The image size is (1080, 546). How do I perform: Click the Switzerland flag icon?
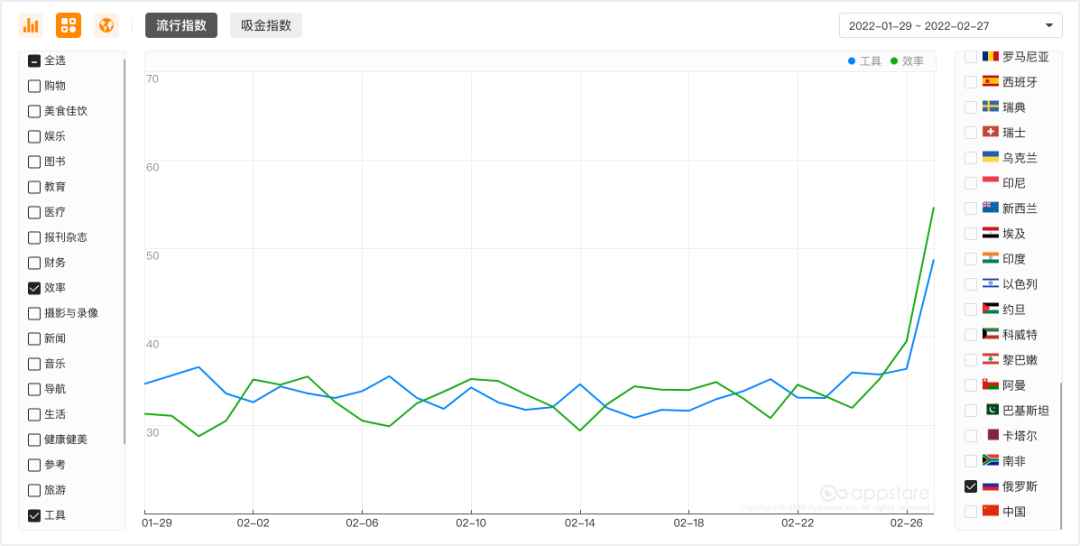pyautogui.click(x=991, y=132)
